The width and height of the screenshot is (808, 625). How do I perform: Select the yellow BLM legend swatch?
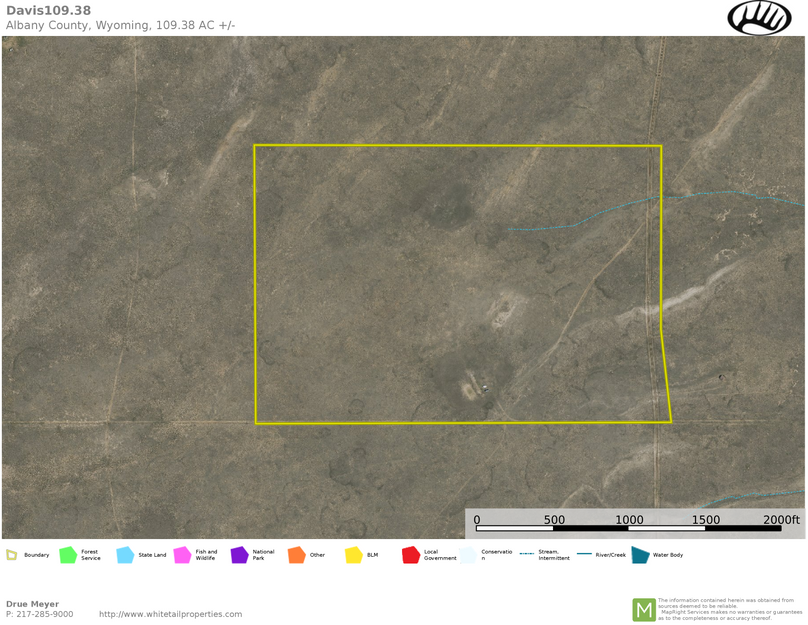(353, 555)
